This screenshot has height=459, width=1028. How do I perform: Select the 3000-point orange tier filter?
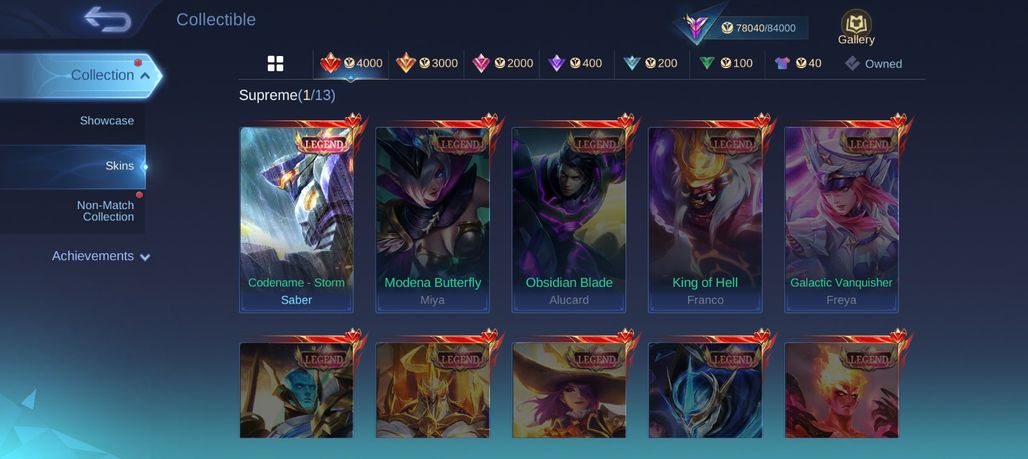427,64
